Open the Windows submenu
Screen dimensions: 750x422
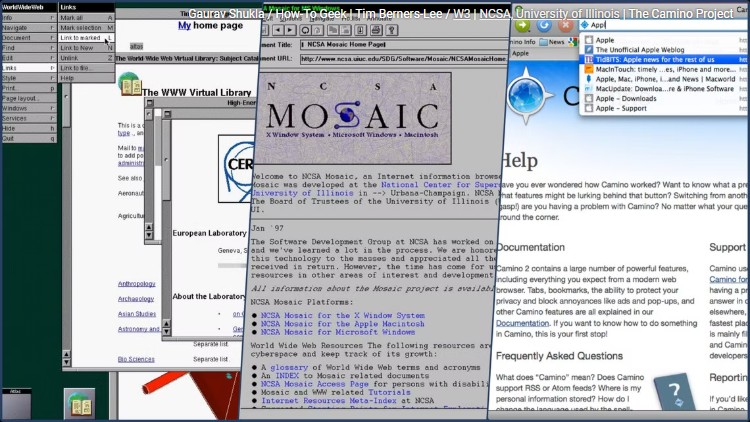[29, 108]
